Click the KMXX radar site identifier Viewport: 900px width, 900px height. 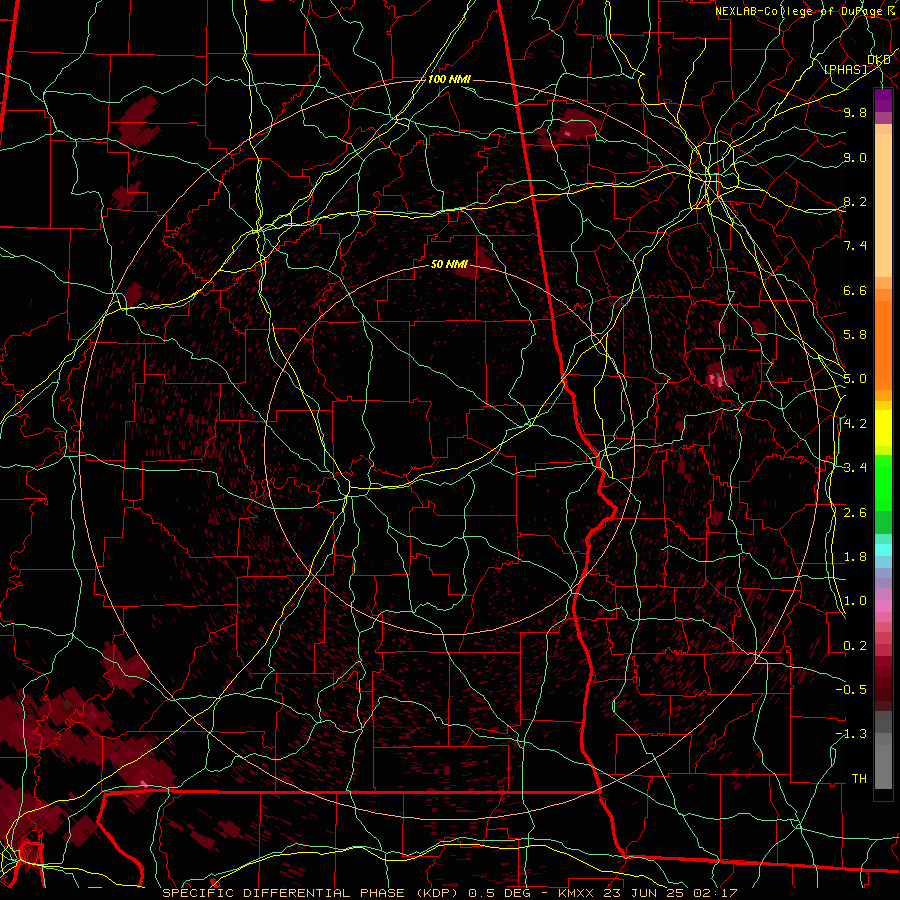(x=576, y=893)
